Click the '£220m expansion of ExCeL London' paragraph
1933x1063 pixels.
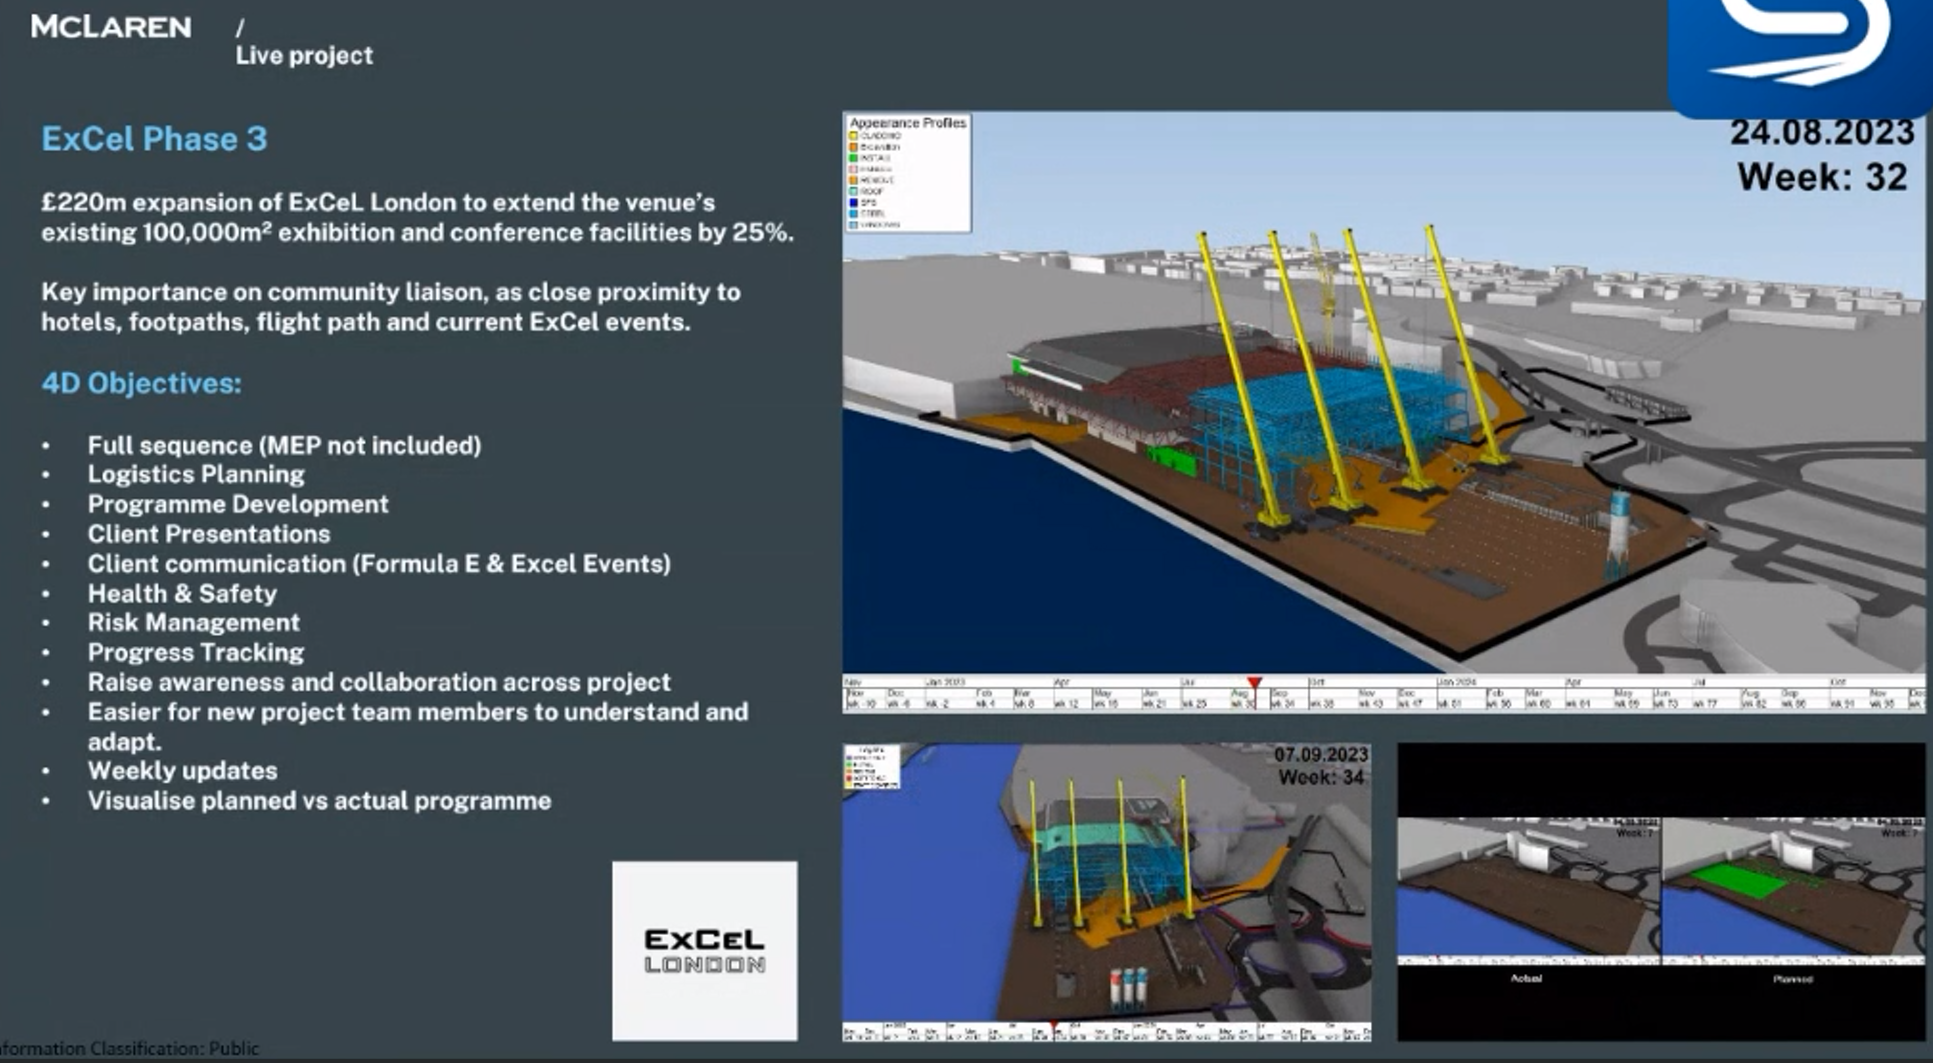(x=417, y=217)
